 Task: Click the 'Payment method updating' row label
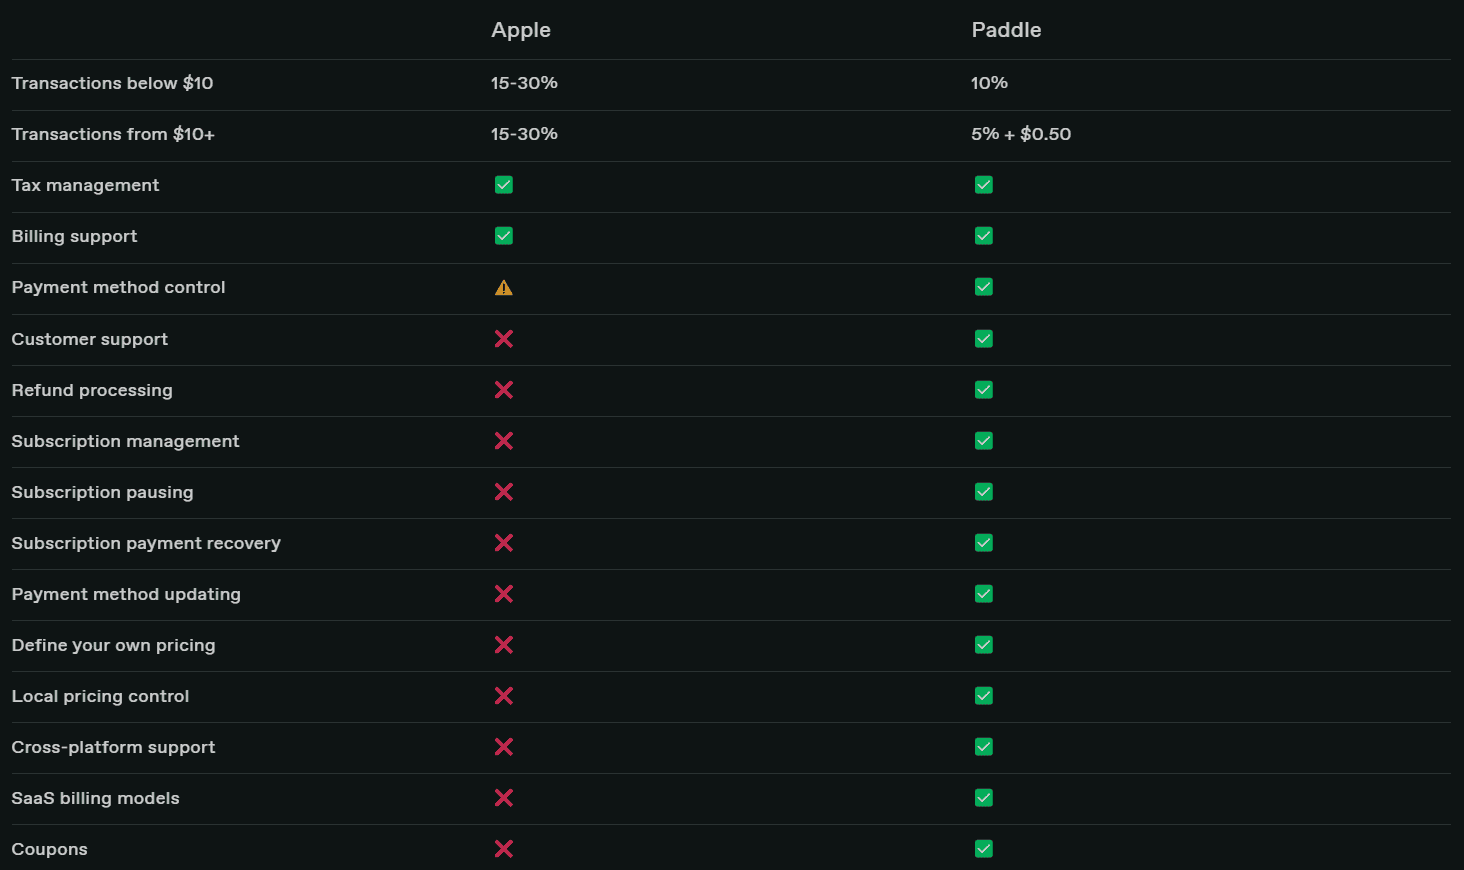126,595
